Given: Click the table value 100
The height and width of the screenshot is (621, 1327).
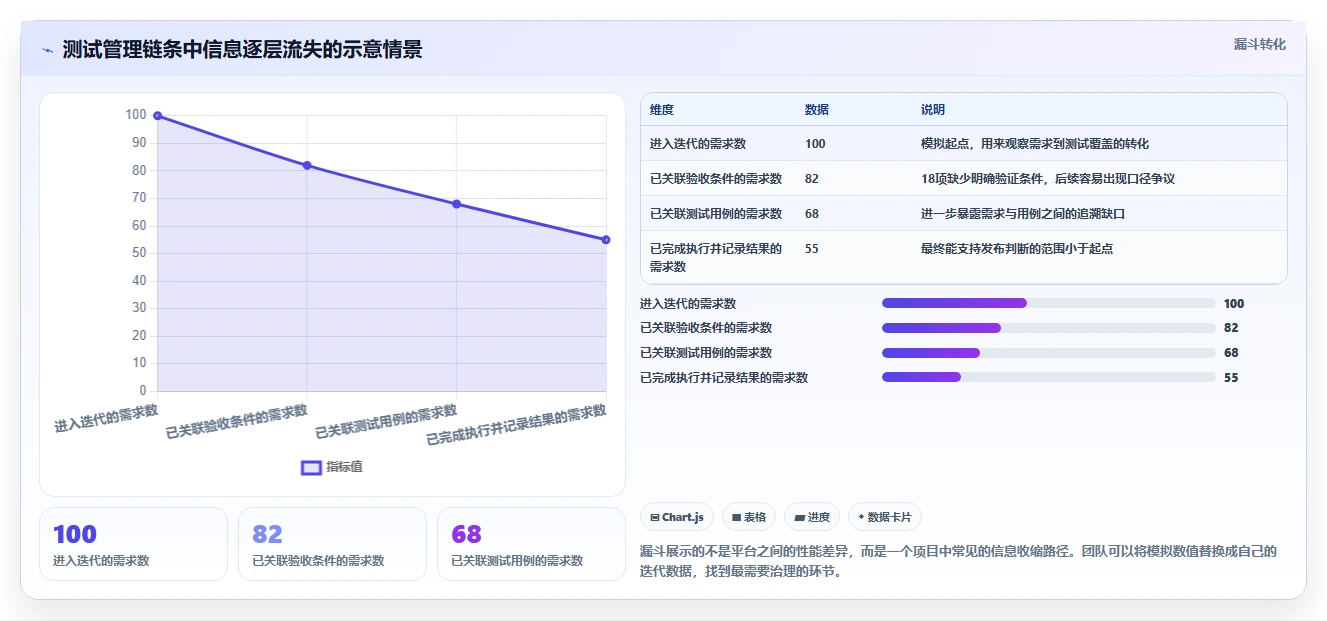Looking at the screenshot, I should tap(815, 144).
